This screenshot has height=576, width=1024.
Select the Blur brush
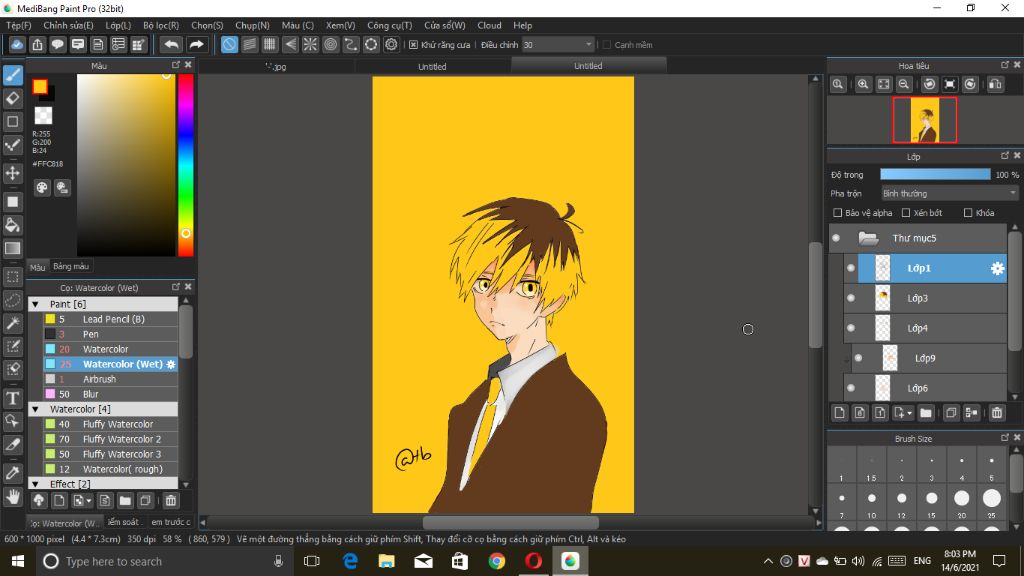tap(111, 394)
